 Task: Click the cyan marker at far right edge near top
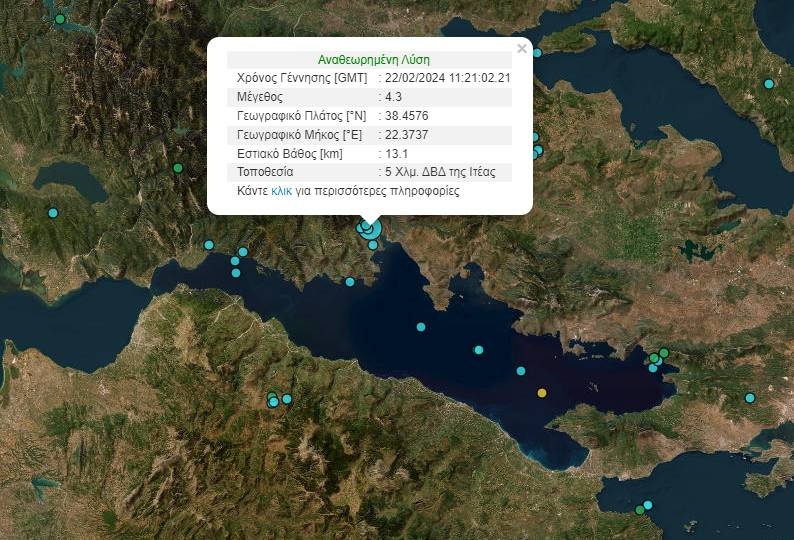(x=768, y=84)
